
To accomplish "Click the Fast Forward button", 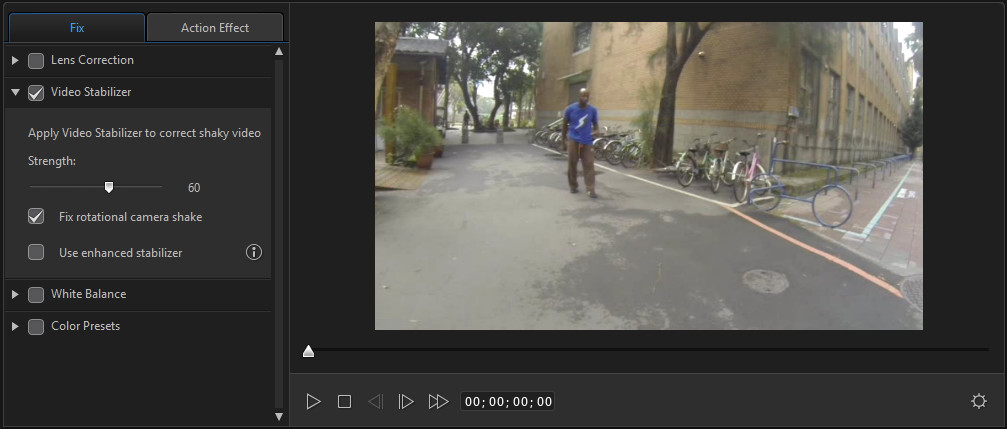I will pyautogui.click(x=438, y=401).
